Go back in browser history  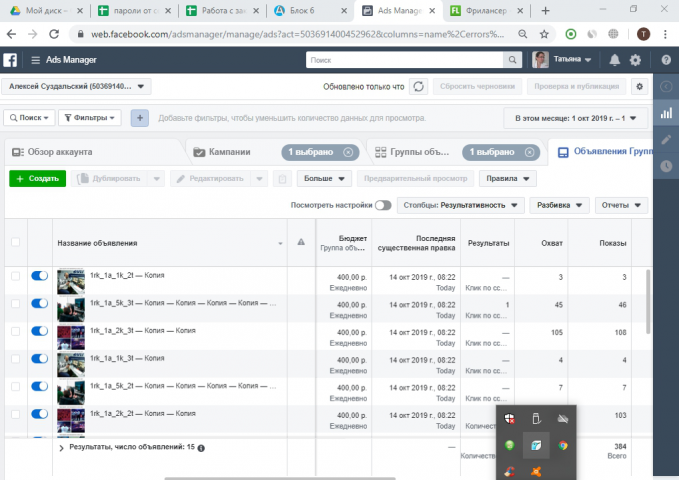[x=12, y=34]
